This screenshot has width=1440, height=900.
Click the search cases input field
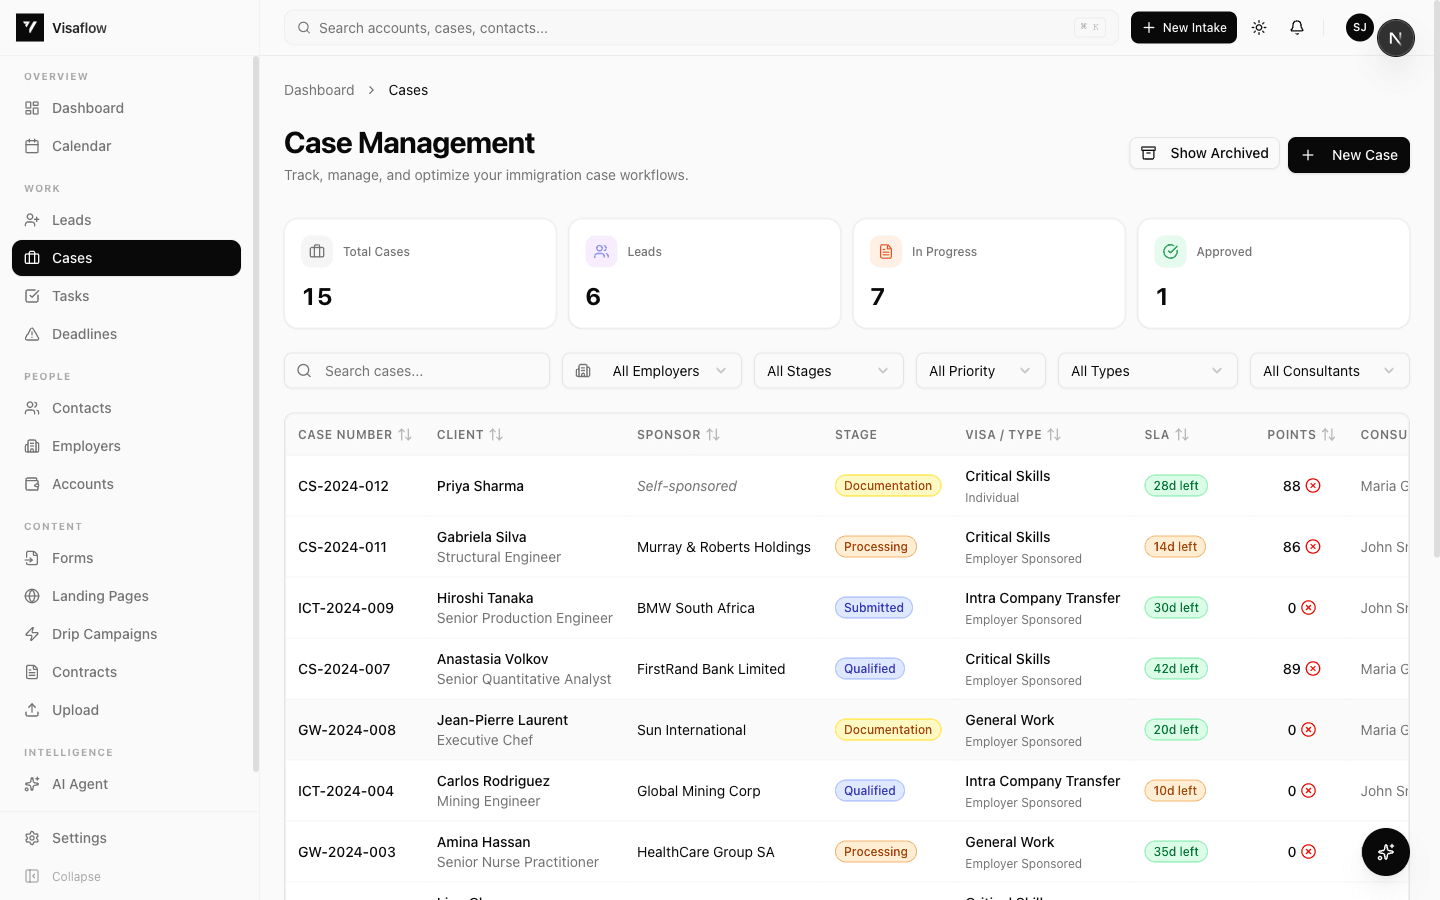417,370
